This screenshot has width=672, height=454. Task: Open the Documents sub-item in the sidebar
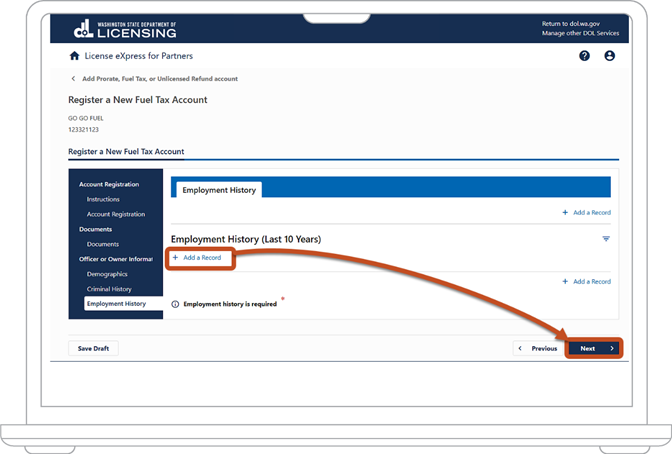[103, 244]
